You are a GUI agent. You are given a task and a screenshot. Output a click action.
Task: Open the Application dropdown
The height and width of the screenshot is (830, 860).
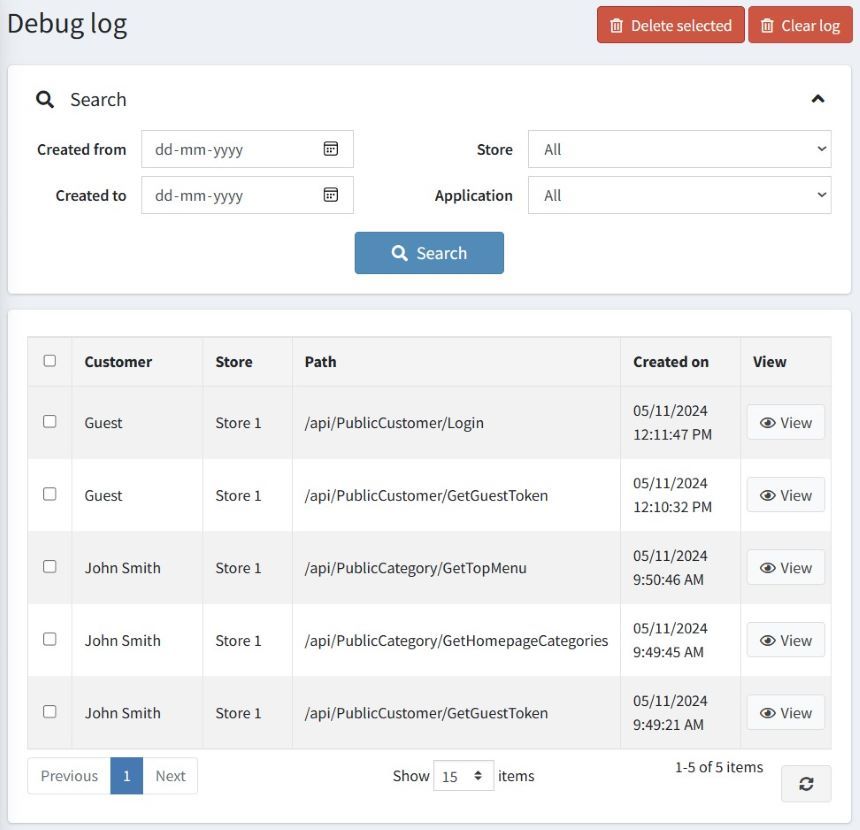pyautogui.click(x=680, y=195)
